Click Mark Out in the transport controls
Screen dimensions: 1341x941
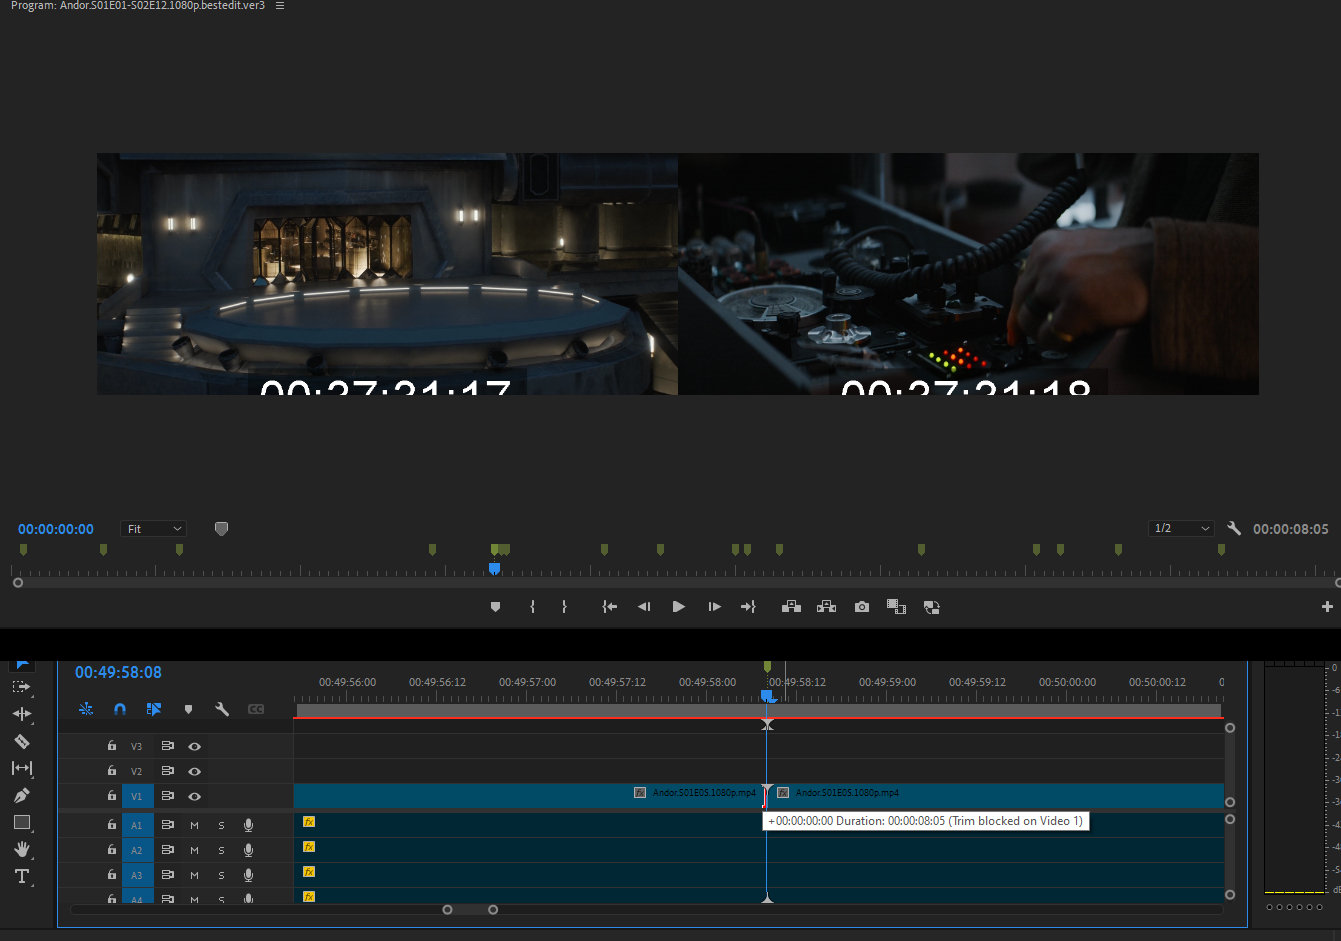564,607
